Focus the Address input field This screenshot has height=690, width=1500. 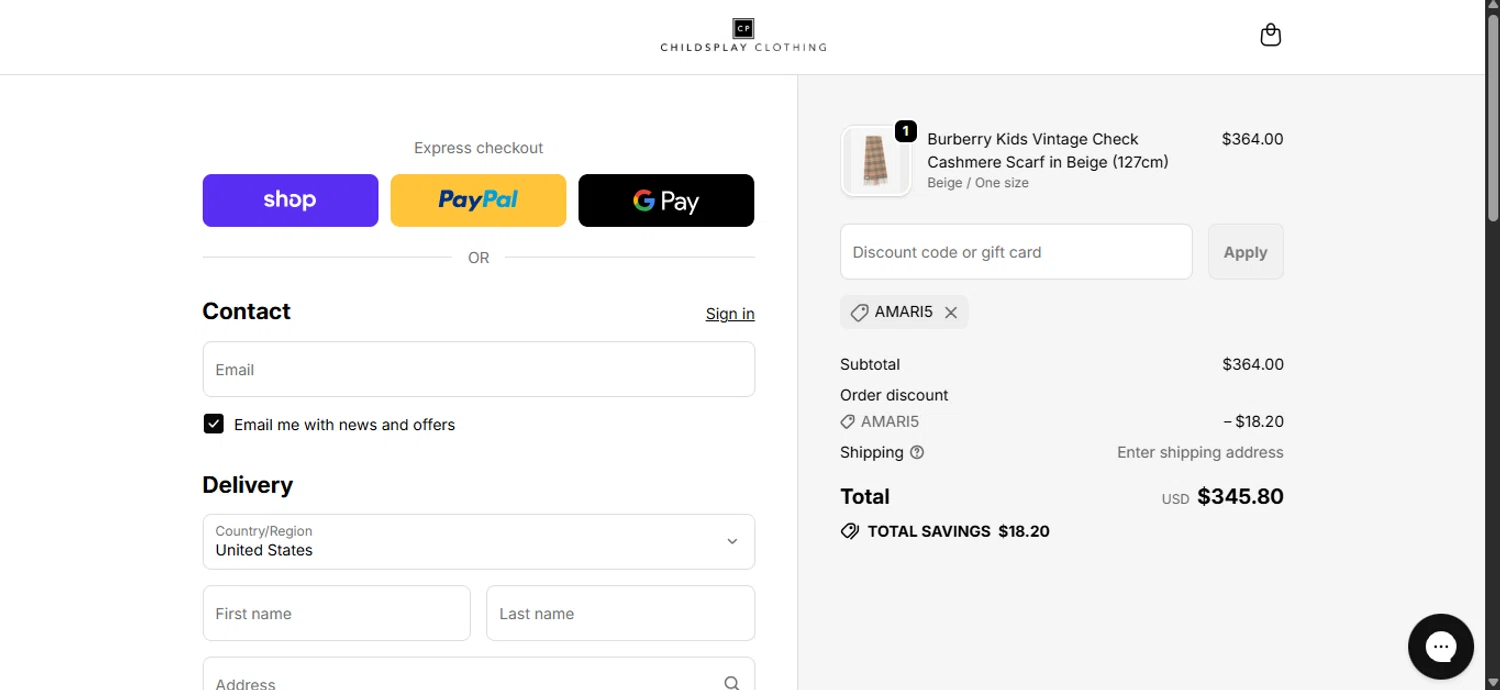(x=478, y=675)
